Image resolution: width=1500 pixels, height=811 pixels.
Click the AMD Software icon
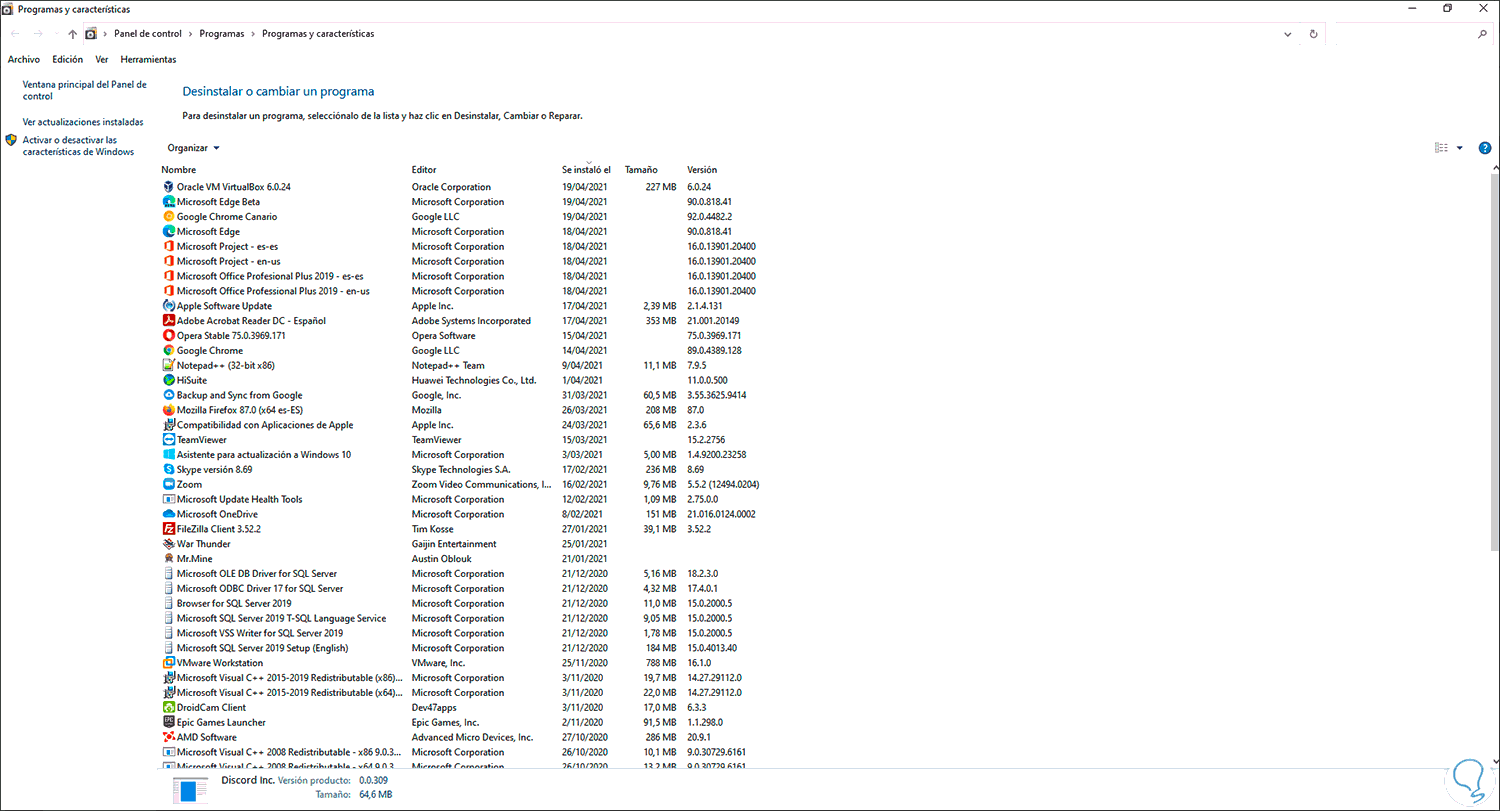(x=168, y=737)
